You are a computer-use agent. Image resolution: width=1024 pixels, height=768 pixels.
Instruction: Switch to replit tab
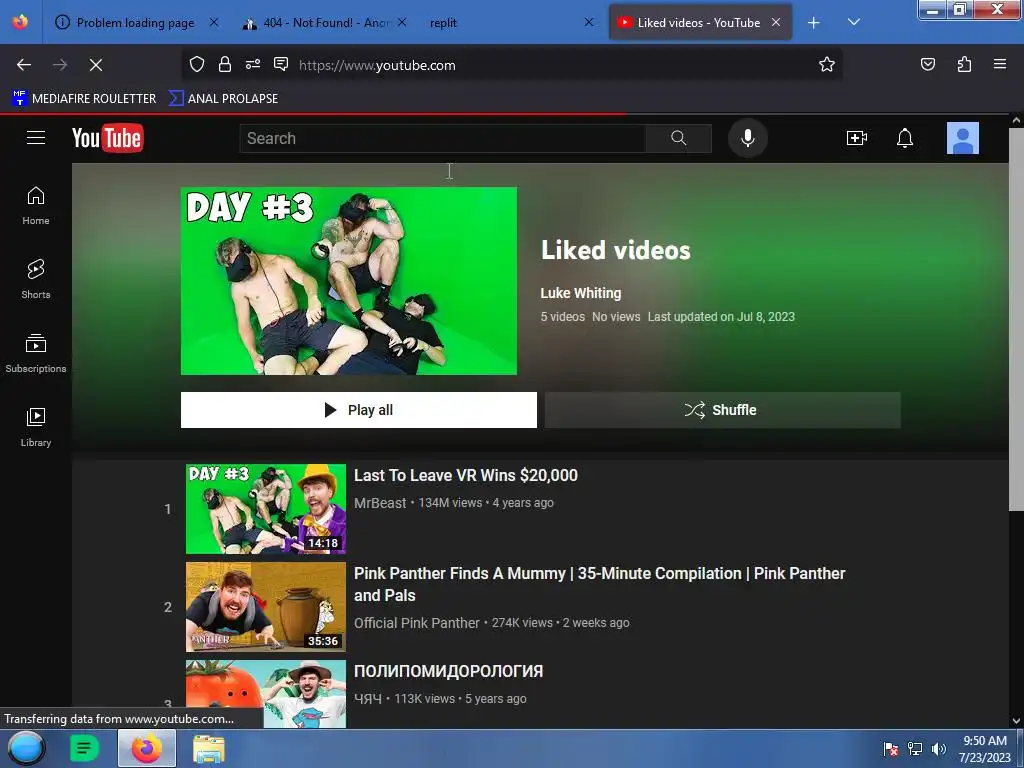(511, 23)
